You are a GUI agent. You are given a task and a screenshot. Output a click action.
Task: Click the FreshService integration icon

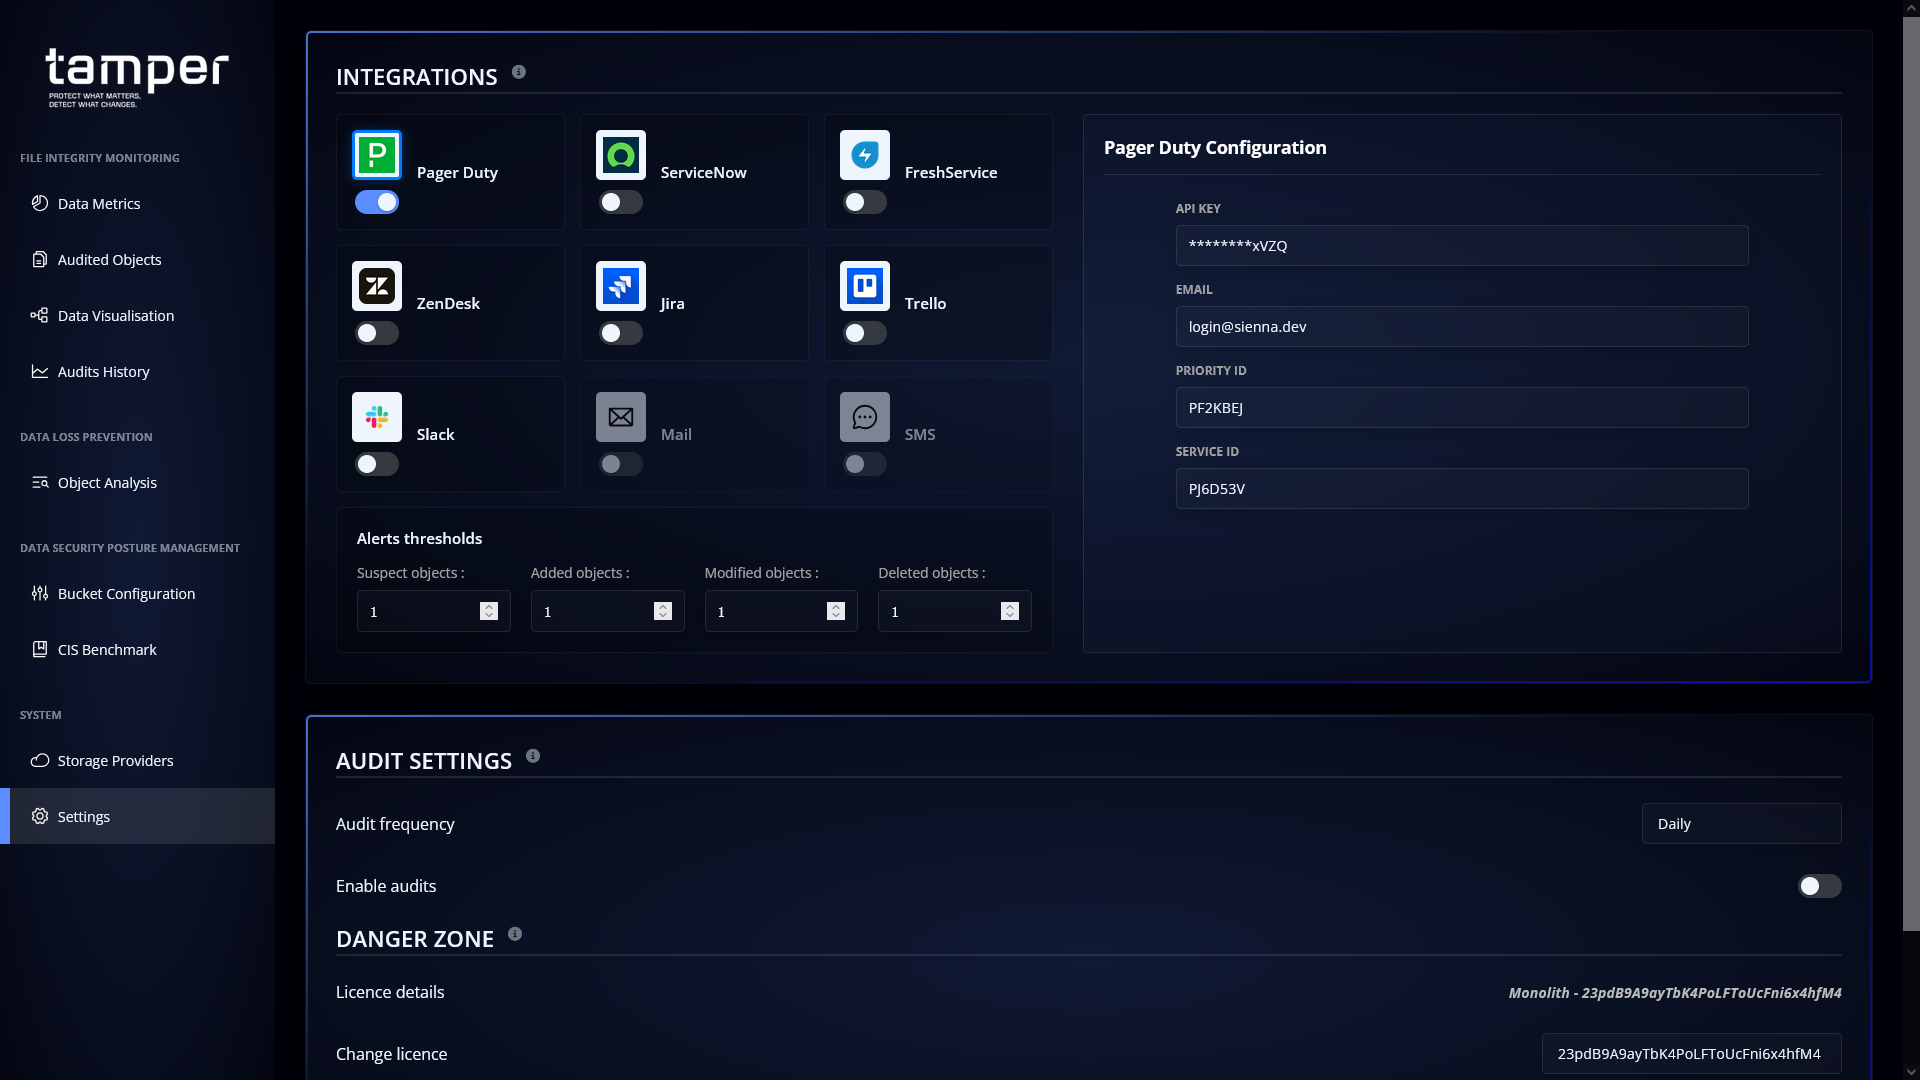[864, 155]
